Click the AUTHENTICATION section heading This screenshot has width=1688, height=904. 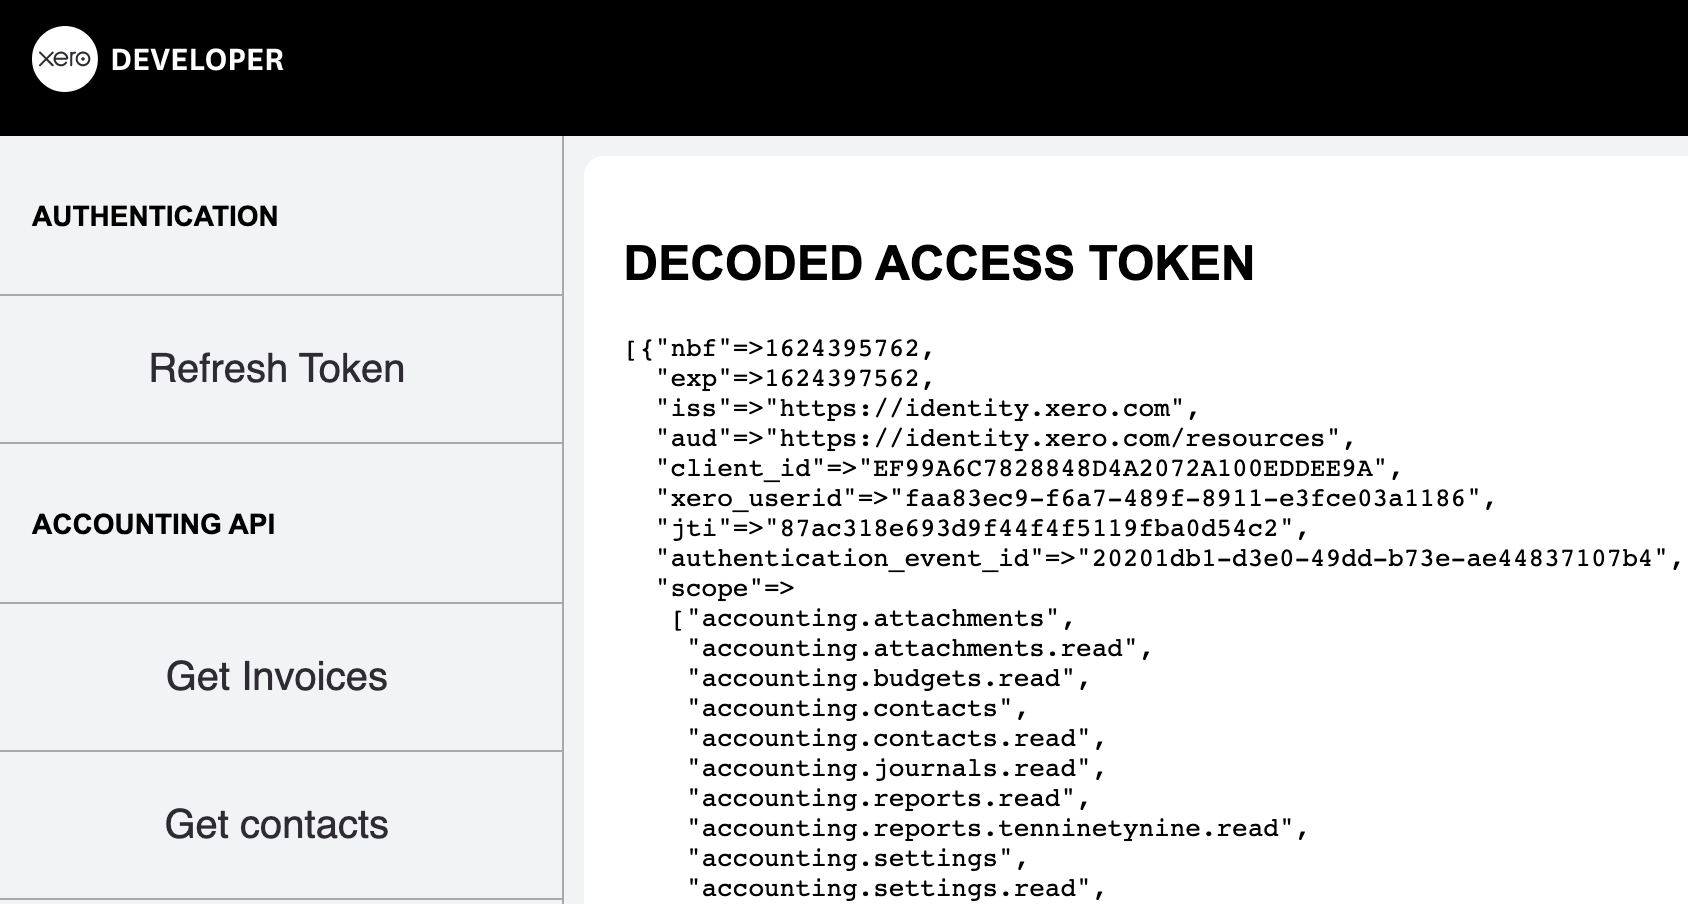(x=155, y=216)
